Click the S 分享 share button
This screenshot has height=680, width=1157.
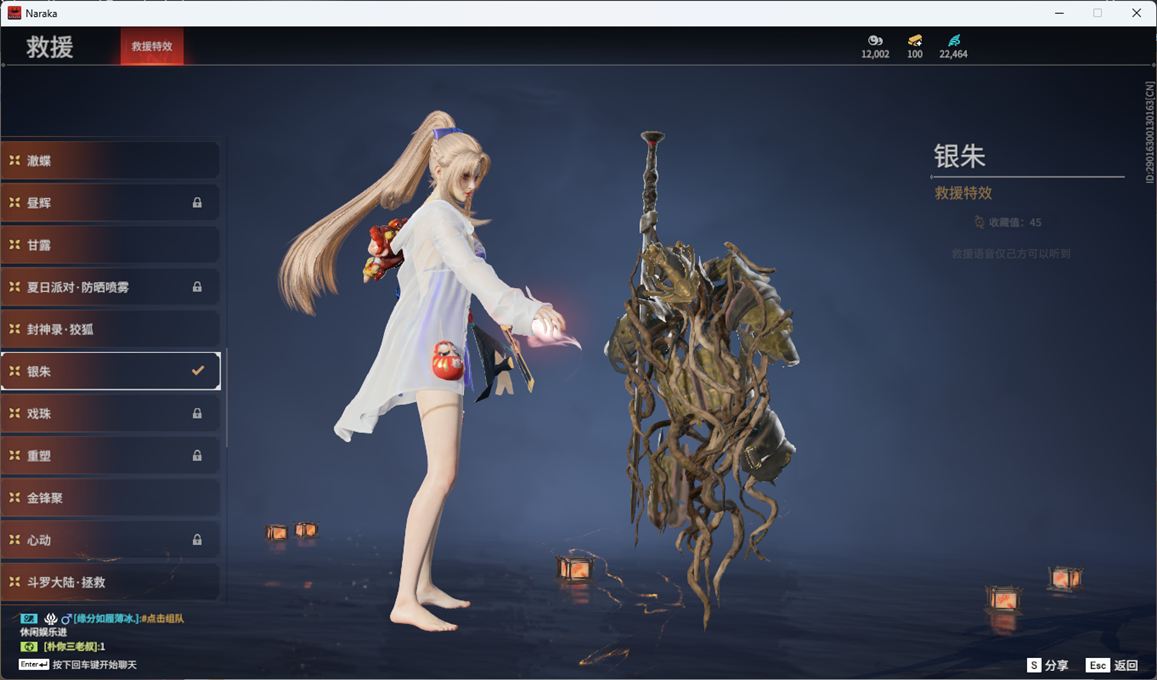(x=1047, y=665)
